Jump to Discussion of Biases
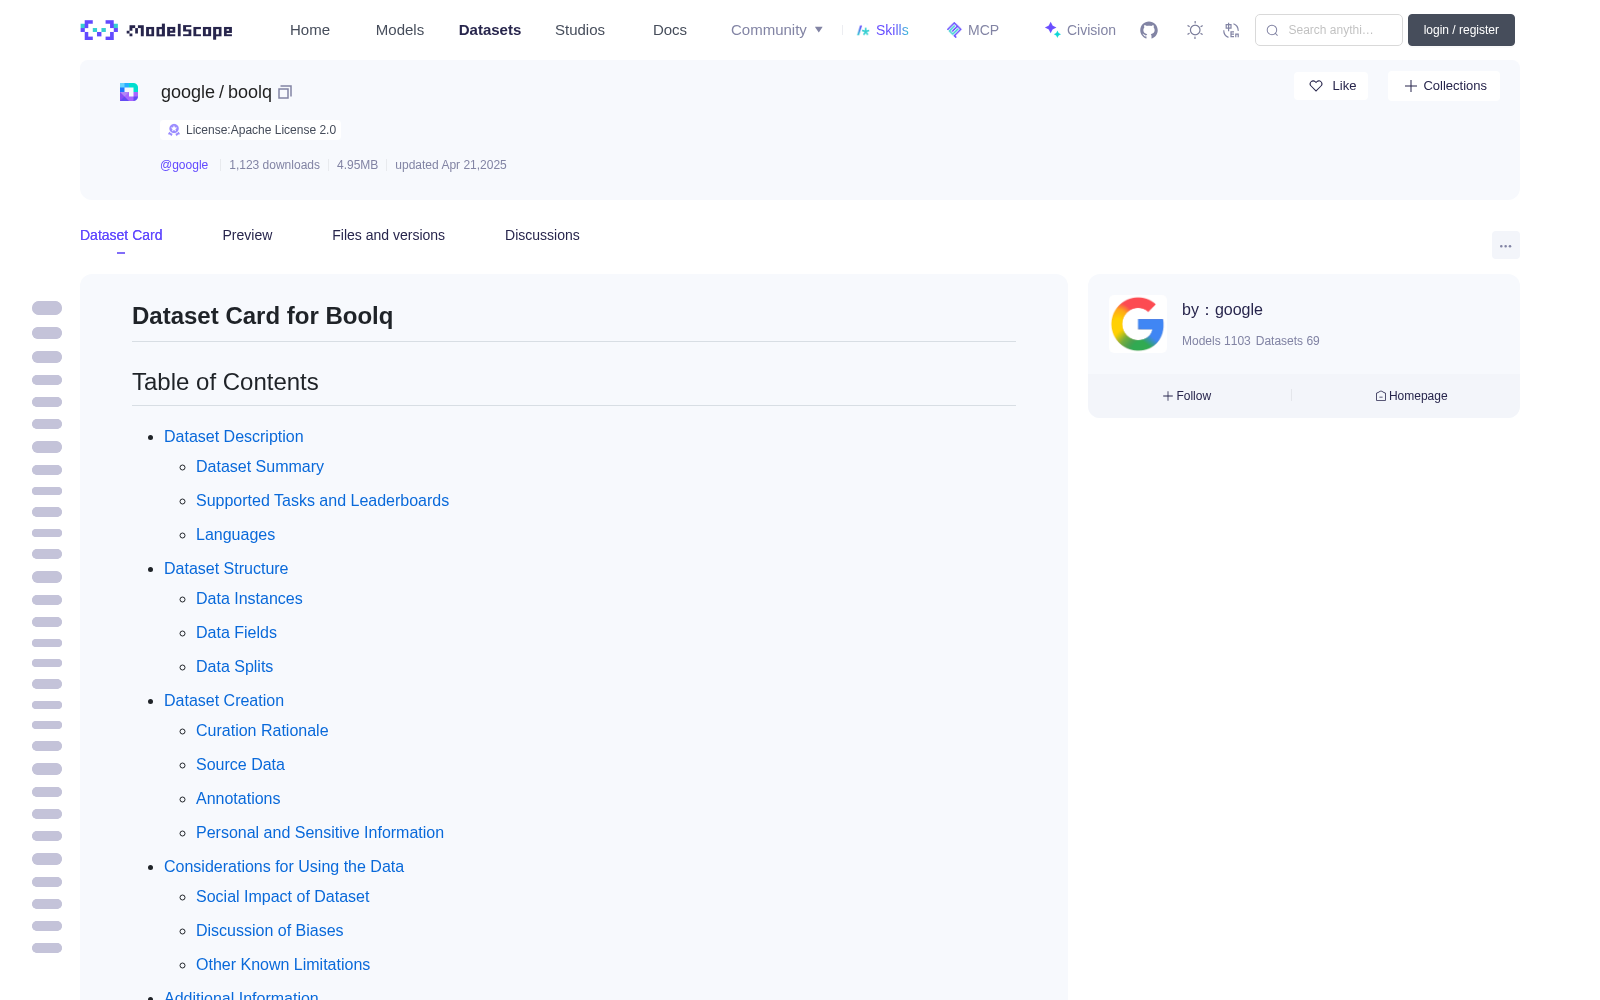Image resolution: width=1600 pixels, height=1000 pixels. tap(269, 930)
